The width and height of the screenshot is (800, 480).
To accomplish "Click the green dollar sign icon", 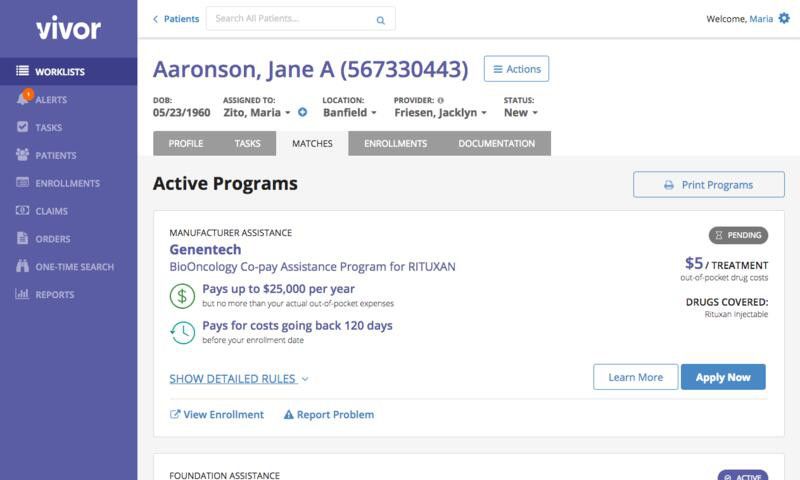I will click(182, 296).
